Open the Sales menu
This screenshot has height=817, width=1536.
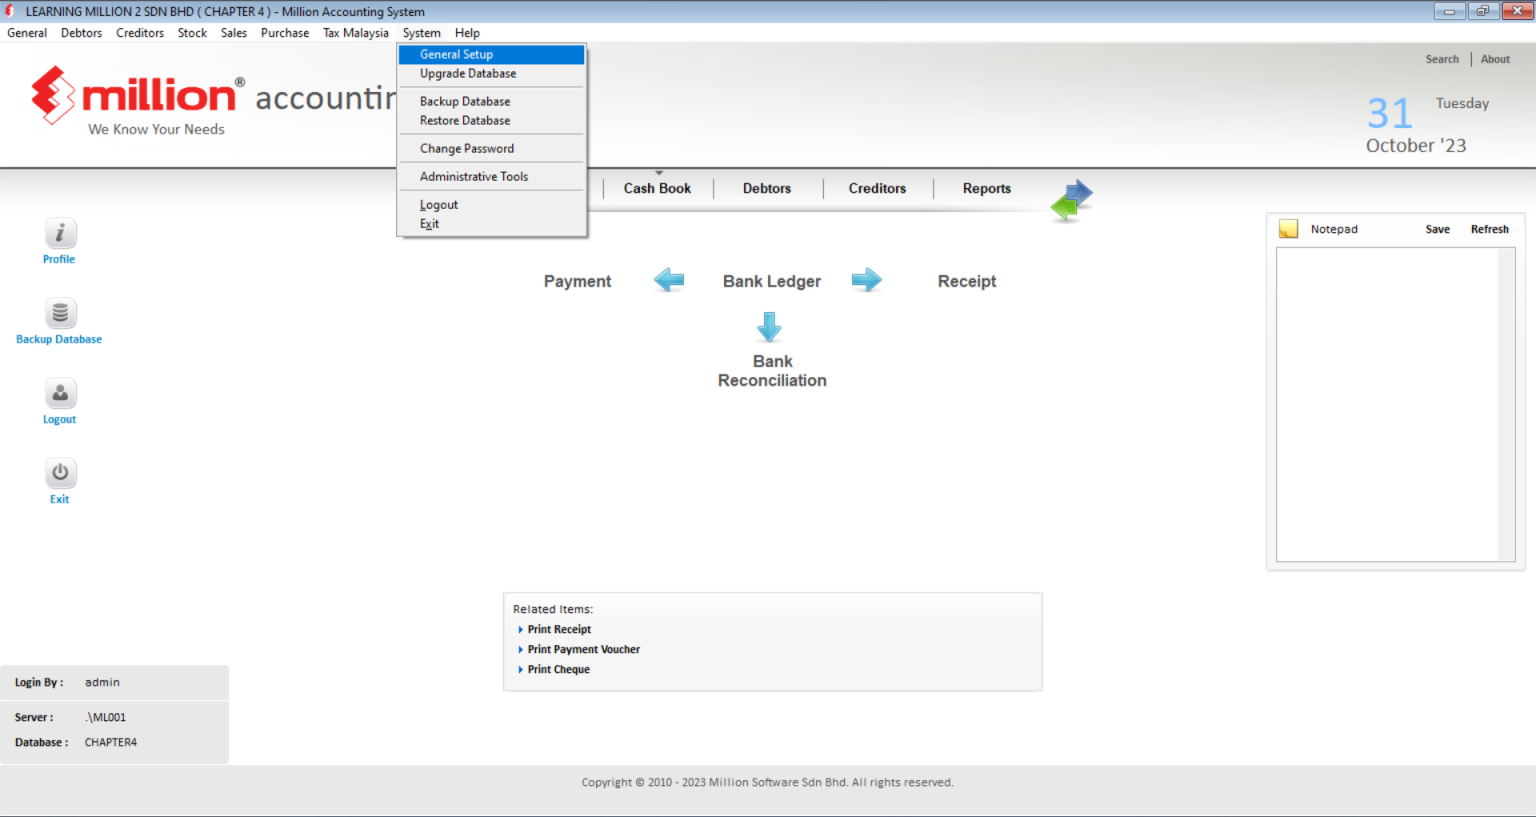point(234,33)
